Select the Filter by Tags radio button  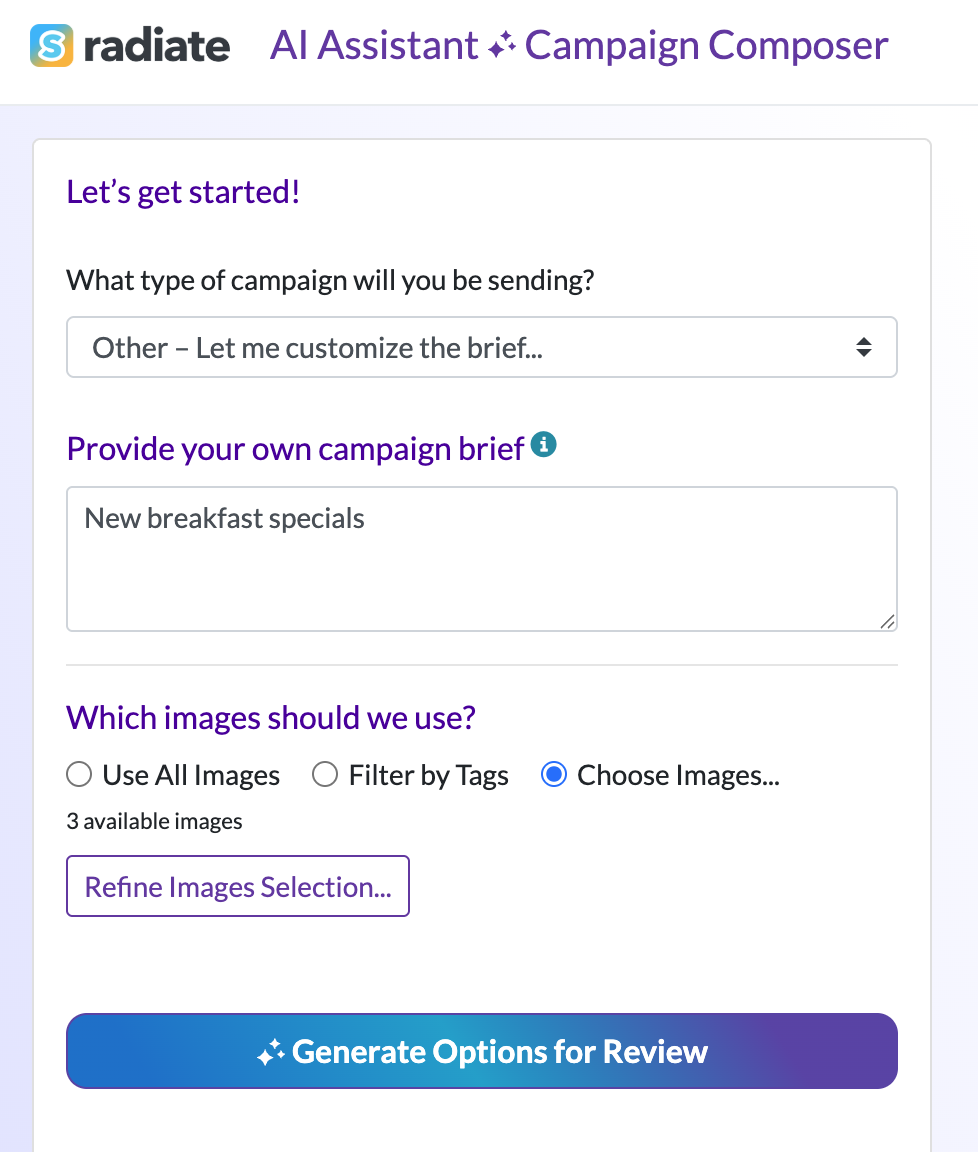[x=325, y=774]
